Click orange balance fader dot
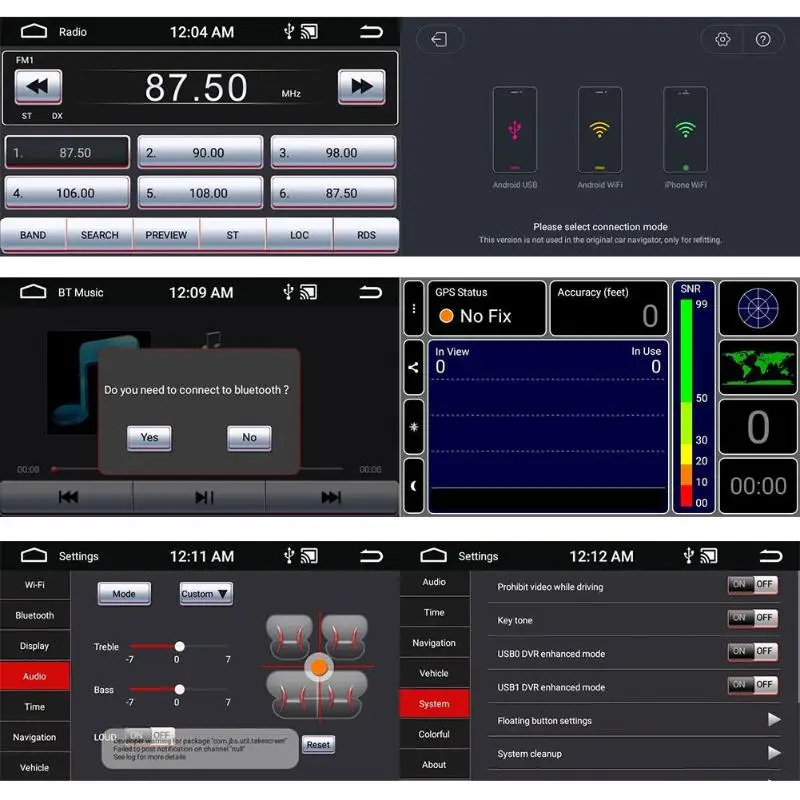Image resolution: width=800 pixels, height=800 pixels. [x=319, y=667]
